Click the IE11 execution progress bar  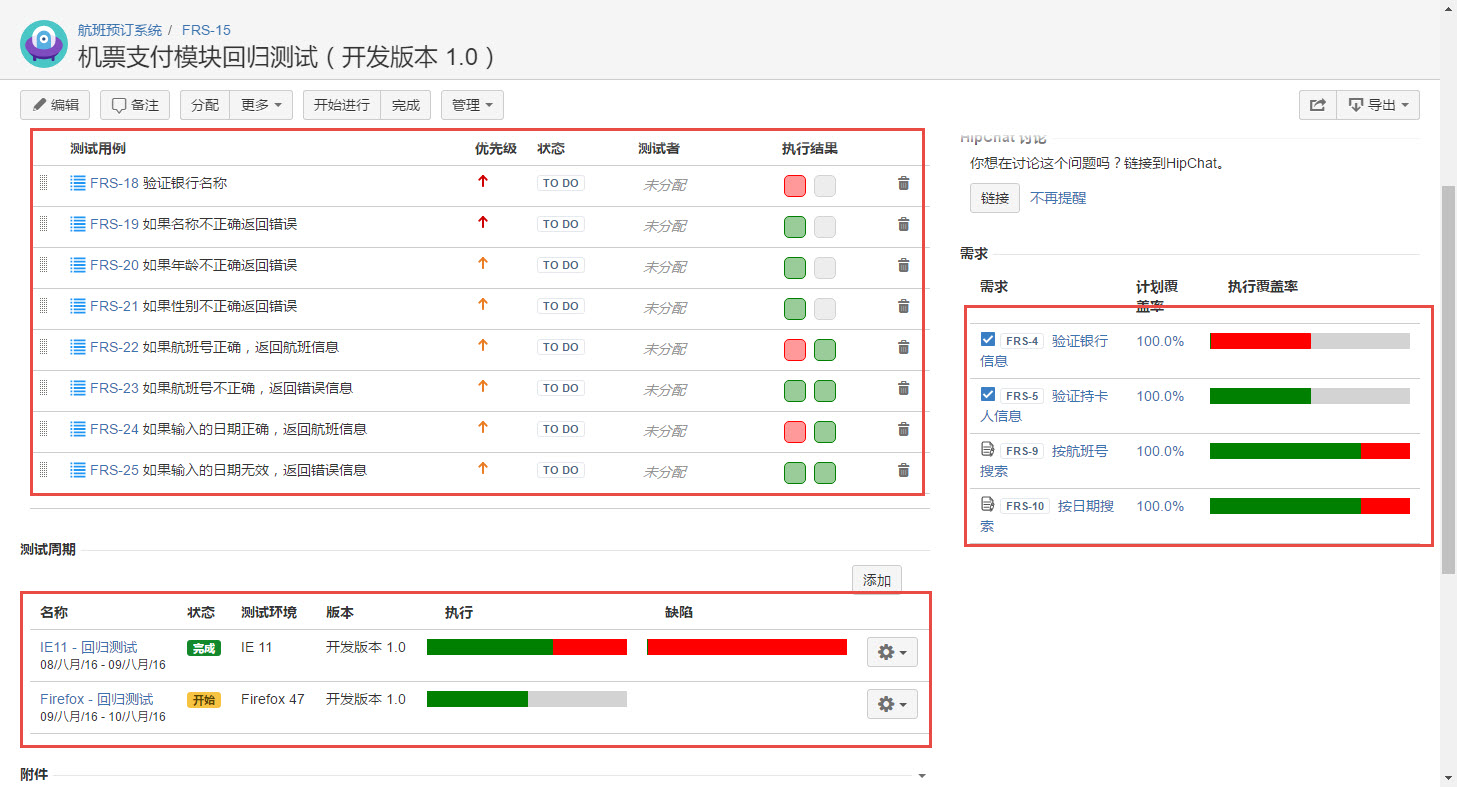pos(527,647)
